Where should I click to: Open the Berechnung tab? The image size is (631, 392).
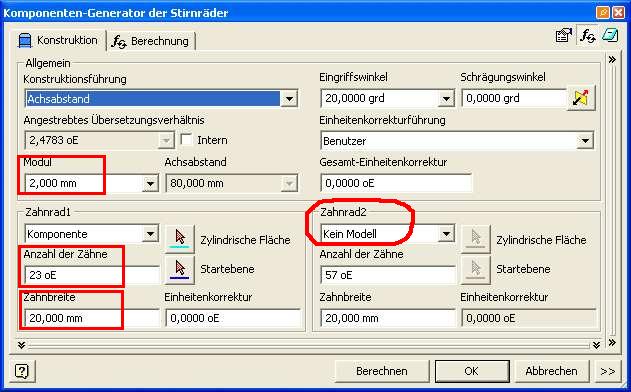[151, 41]
